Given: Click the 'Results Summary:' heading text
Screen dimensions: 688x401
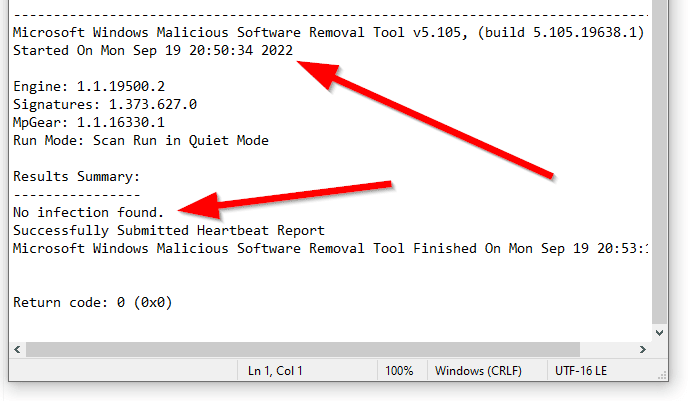Looking at the screenshot, I should (x=76, y=176).
